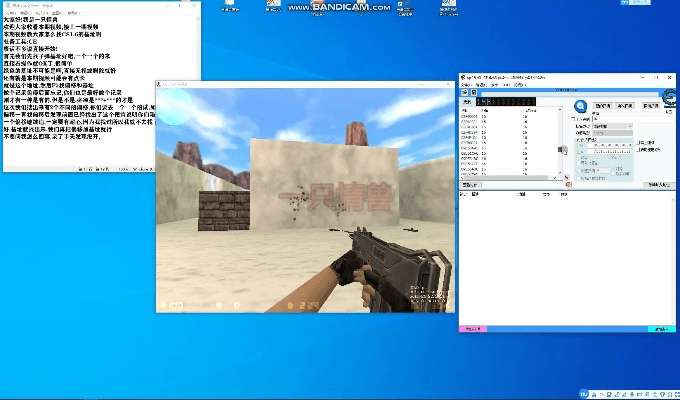The height and width of the screenshot is (400, 680).
Task: Select the Alignment radio button
Action: (x=613, y=169)
